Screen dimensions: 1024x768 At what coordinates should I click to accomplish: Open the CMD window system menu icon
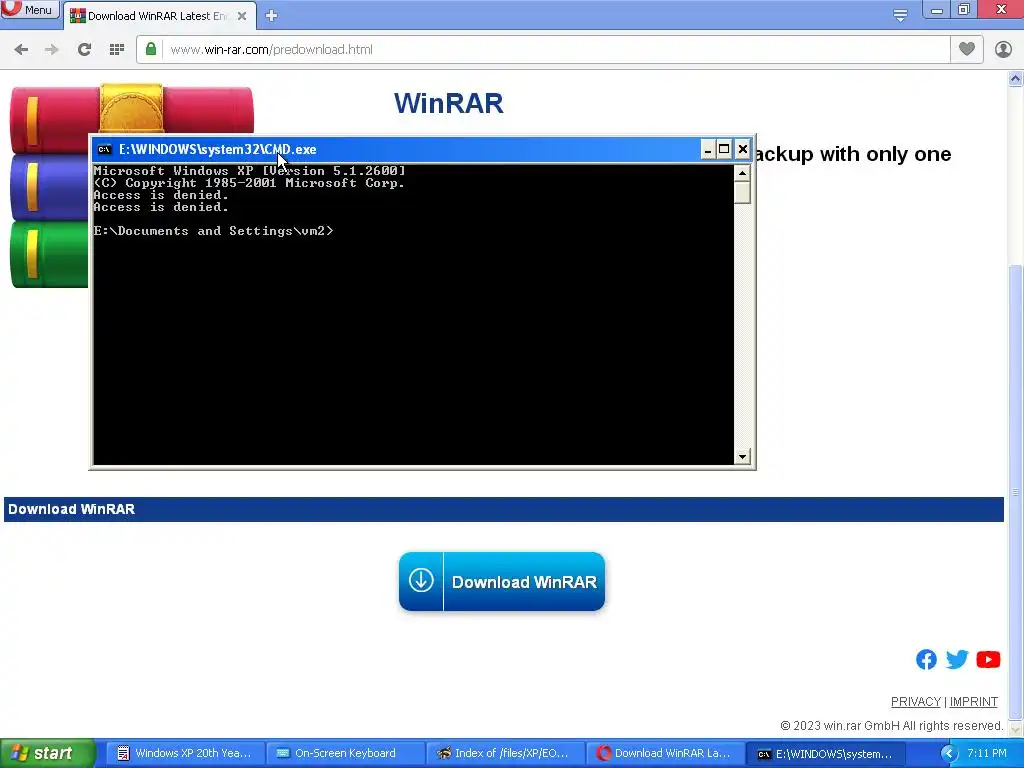[x=104, y=150]
